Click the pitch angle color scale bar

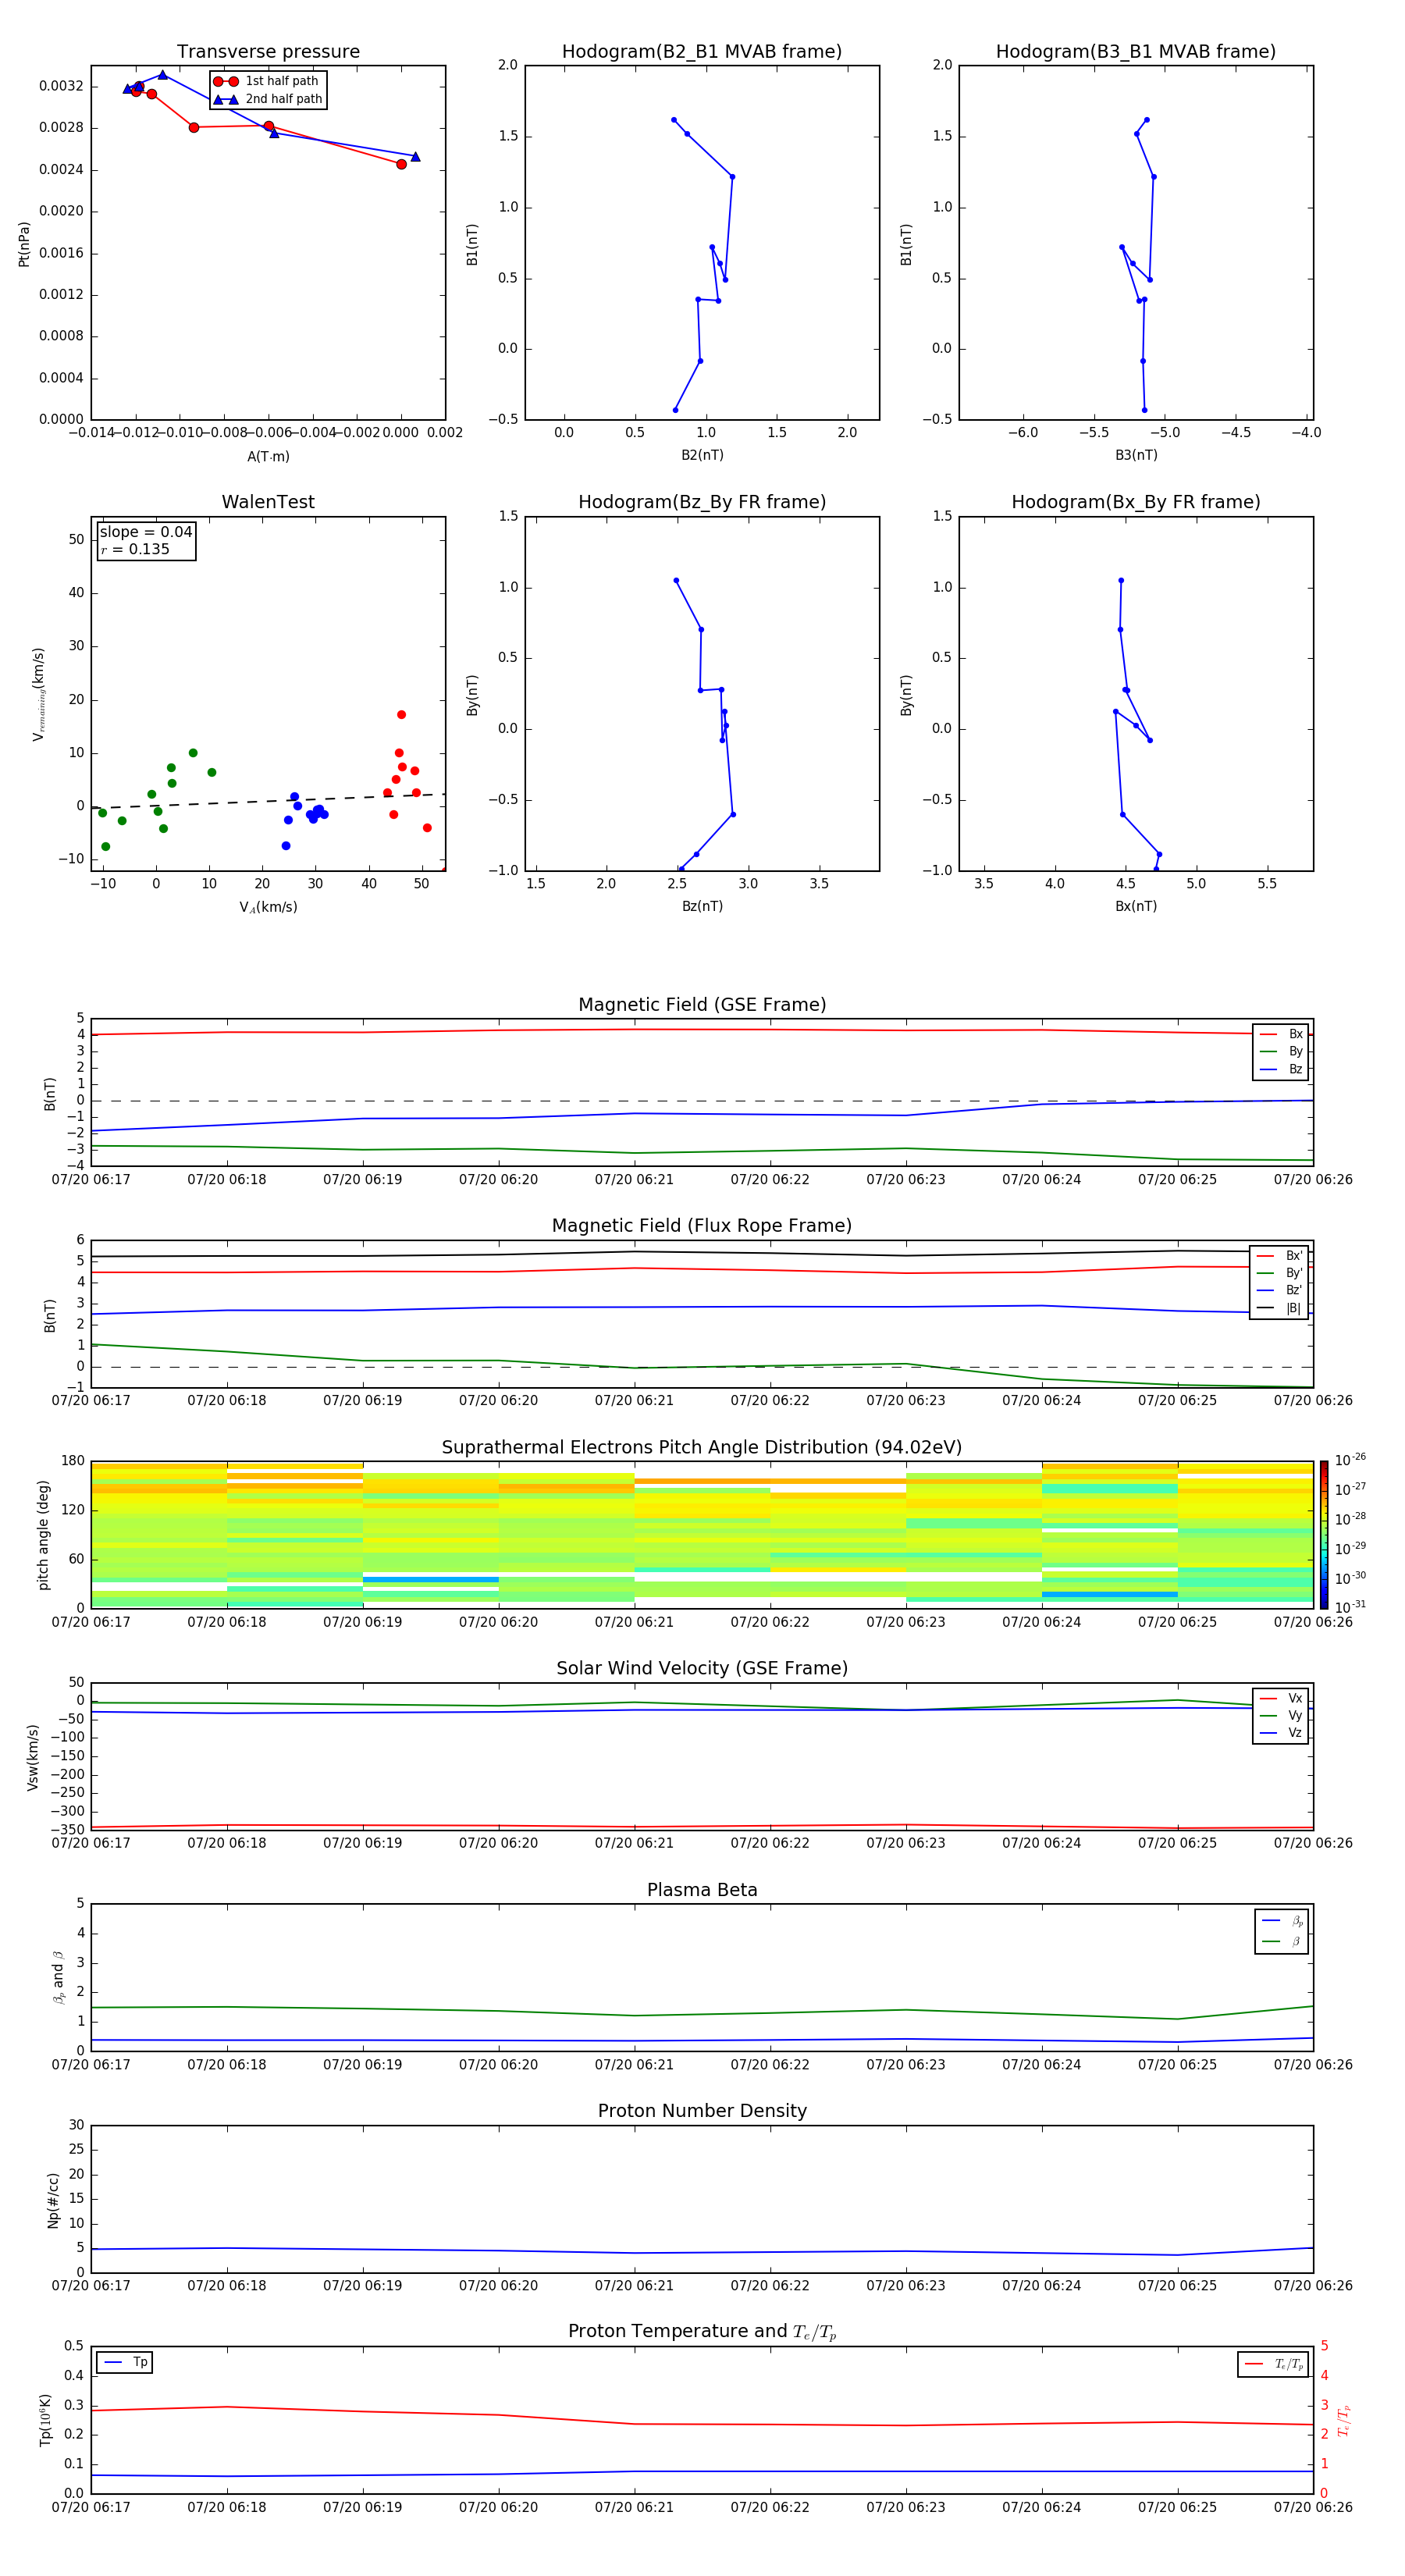tap(1324, 1535)
